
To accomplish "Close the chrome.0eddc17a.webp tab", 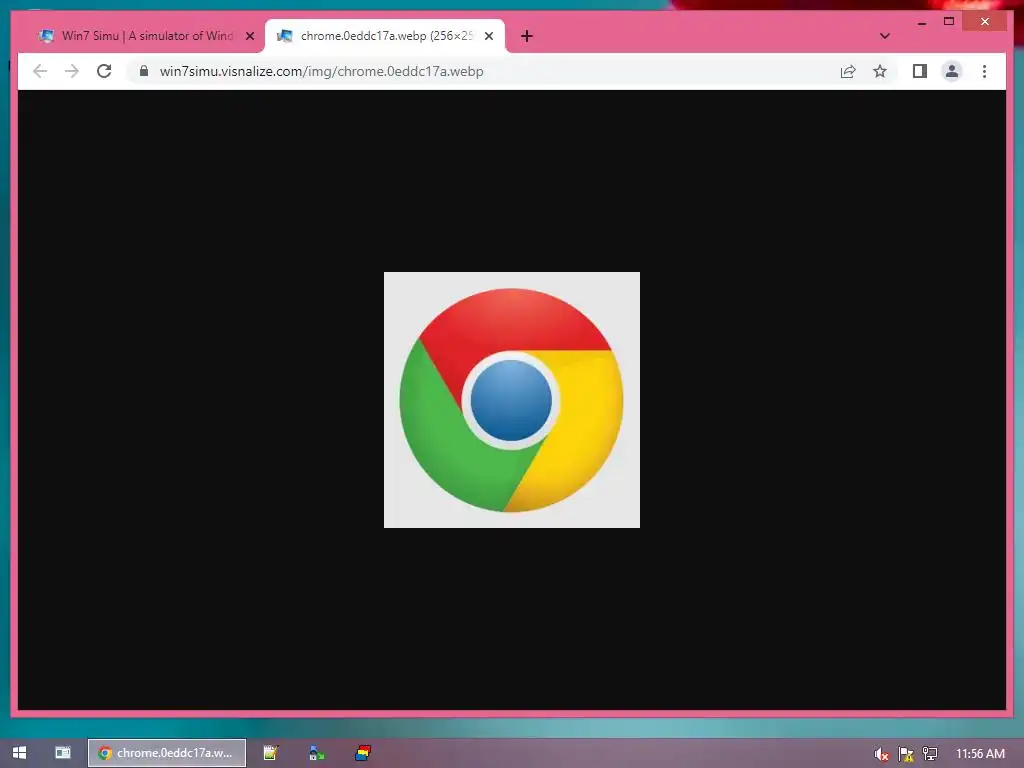I will (488, 36).
